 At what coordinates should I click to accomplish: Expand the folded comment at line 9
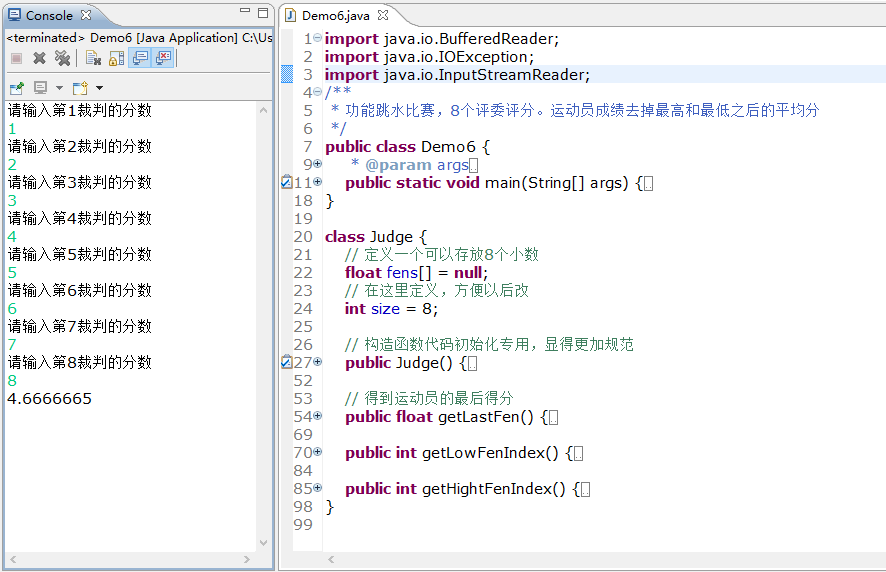click(x=318, y=164)
